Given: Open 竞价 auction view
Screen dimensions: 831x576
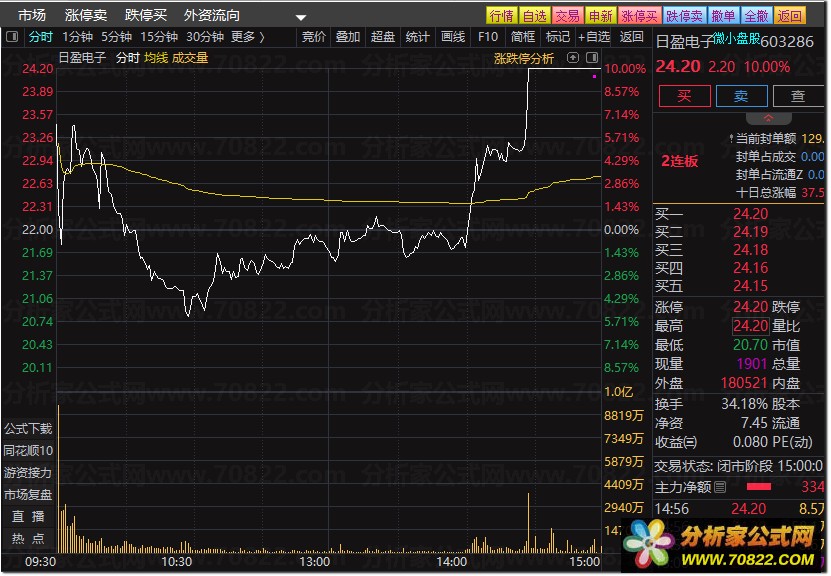Looking at the screenshot, I should pyautogui.click(x=313, y=37).
